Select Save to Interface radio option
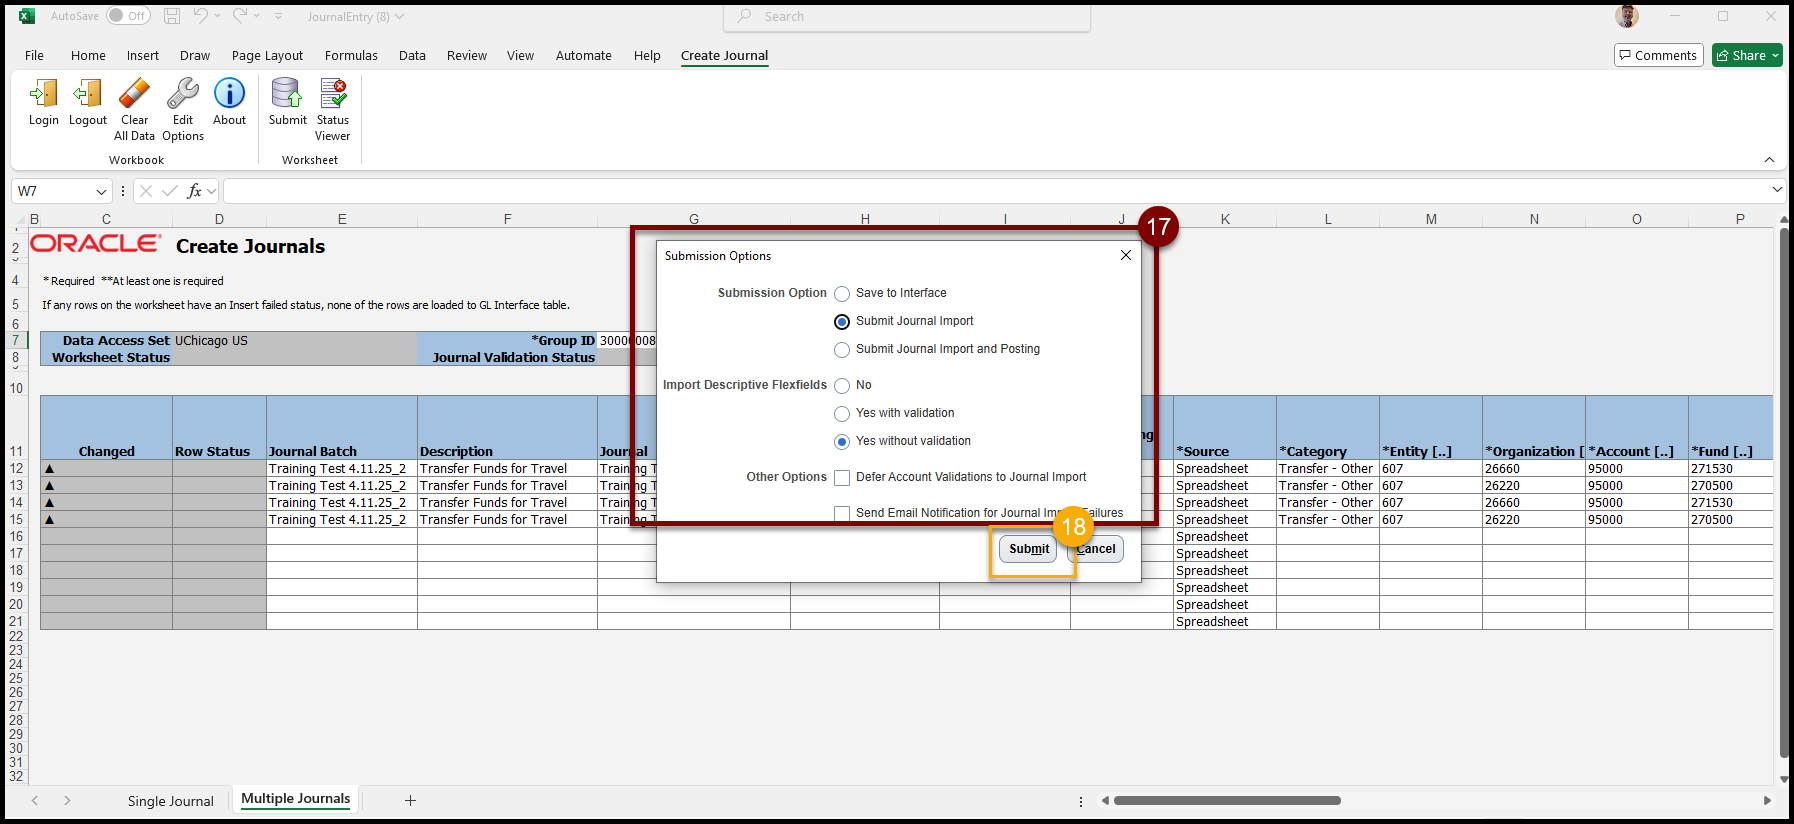 (x=842, y=294)
